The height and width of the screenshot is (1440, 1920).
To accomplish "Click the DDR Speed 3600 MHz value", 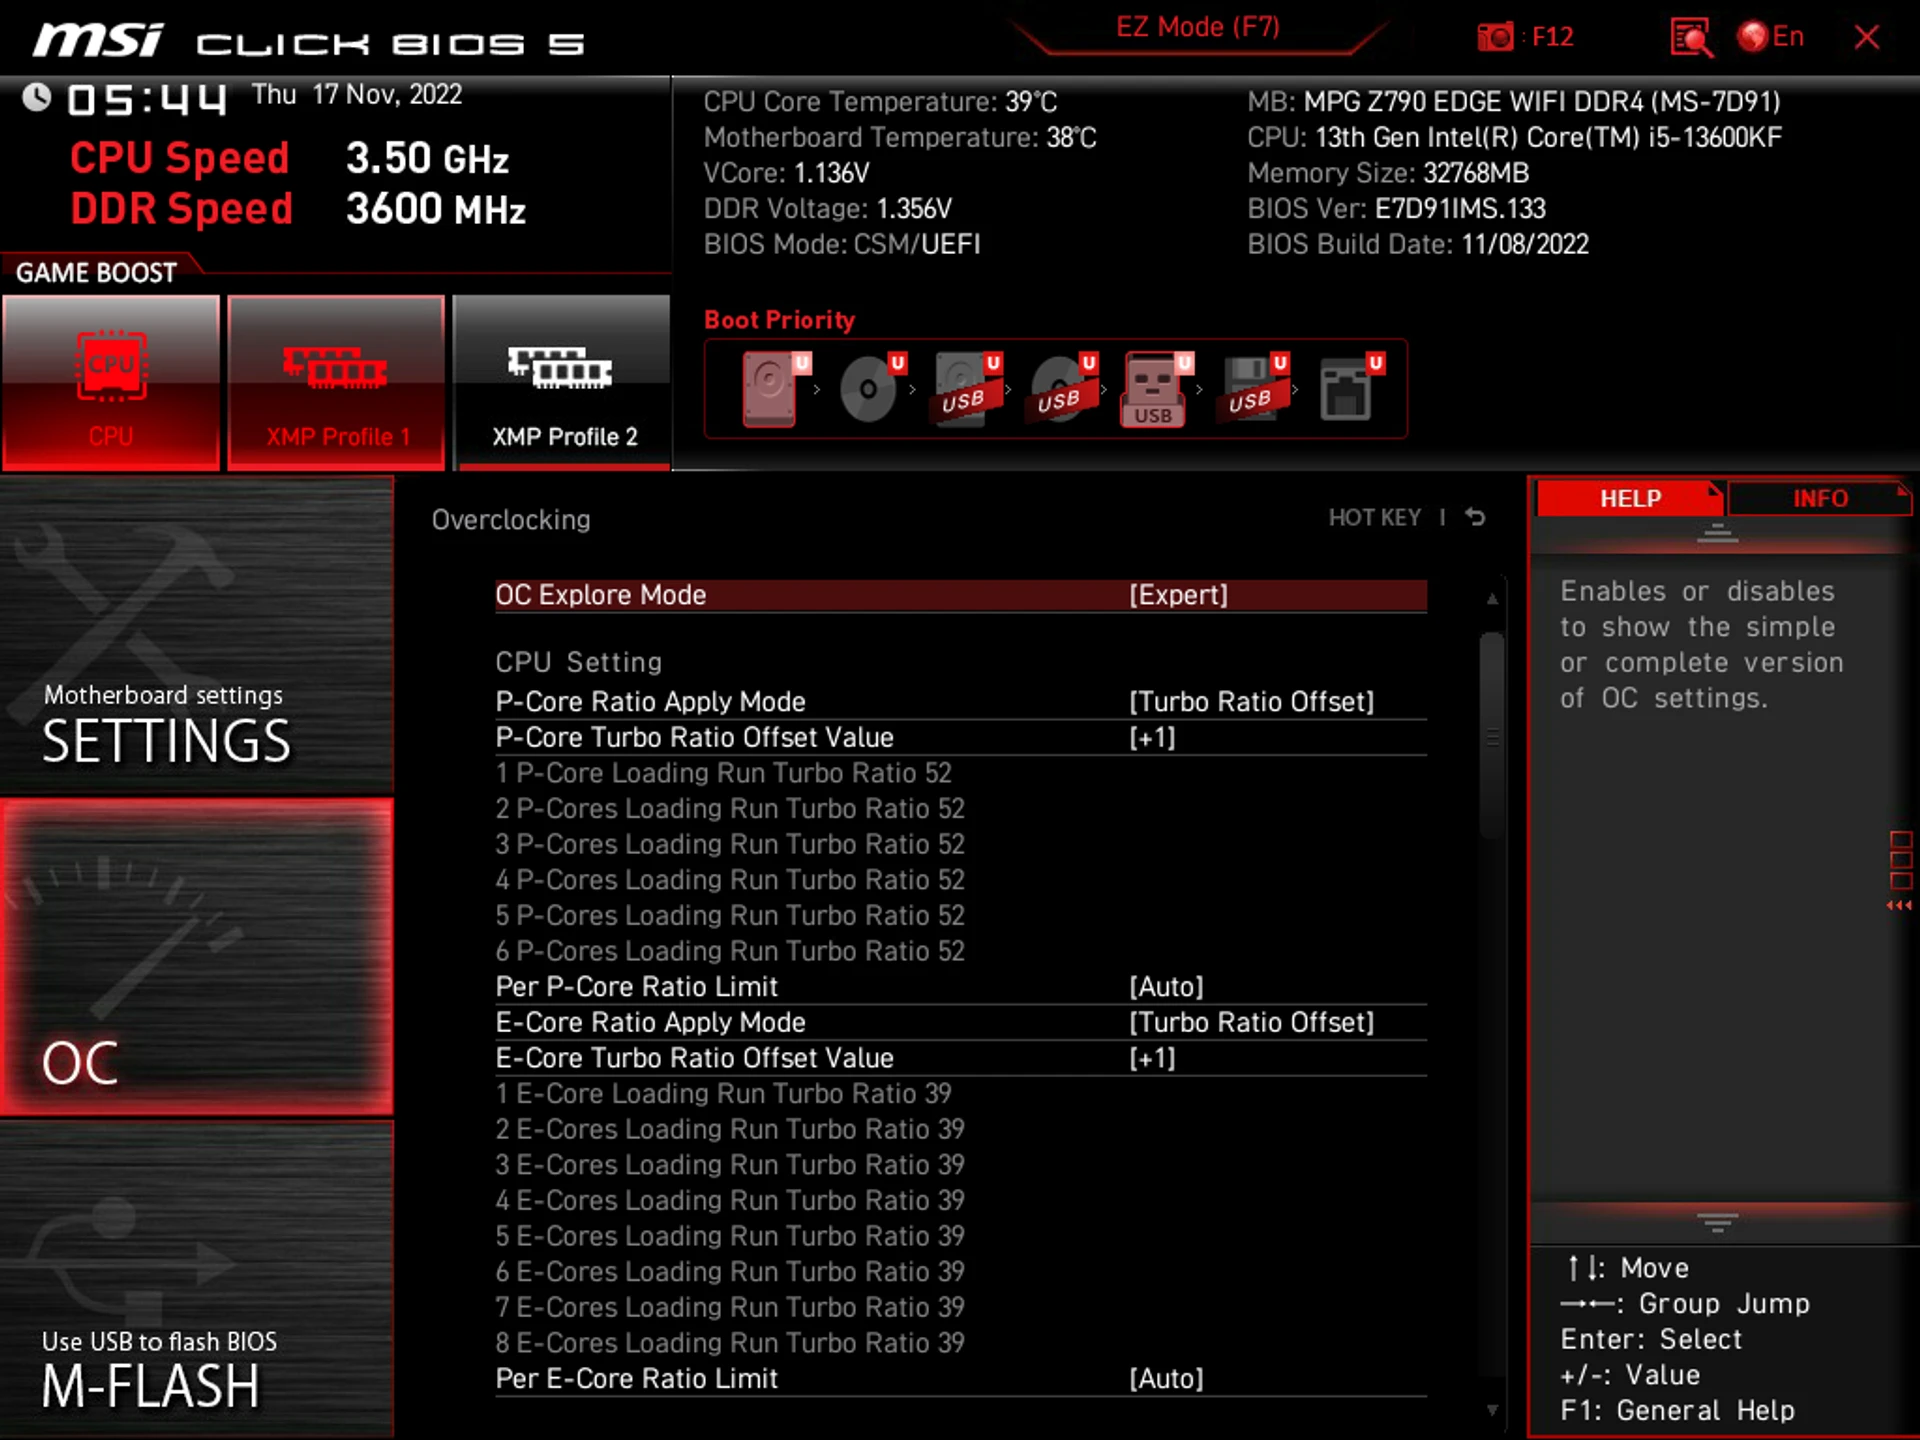I will (436, 209).
